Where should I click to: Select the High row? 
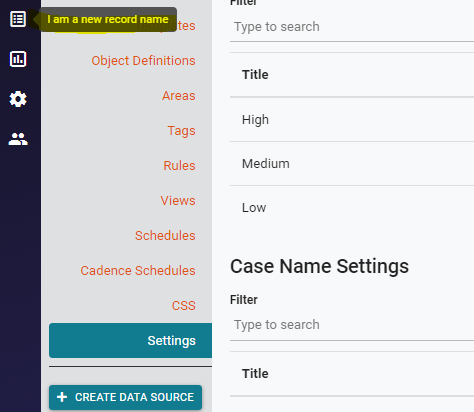pyautogui.click(x=352, y=120)
